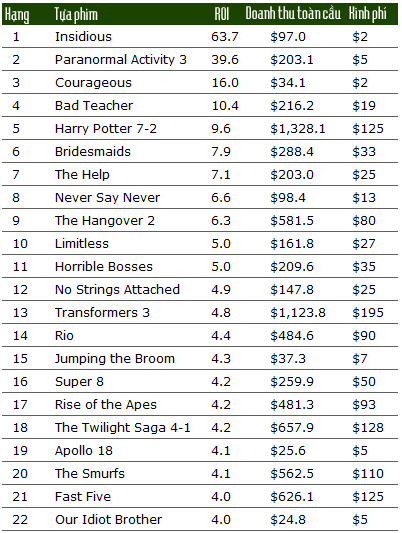Click the 'Harry Potter 7-2' title
This screenshot has height=533, width=402.
coord(106,129)
